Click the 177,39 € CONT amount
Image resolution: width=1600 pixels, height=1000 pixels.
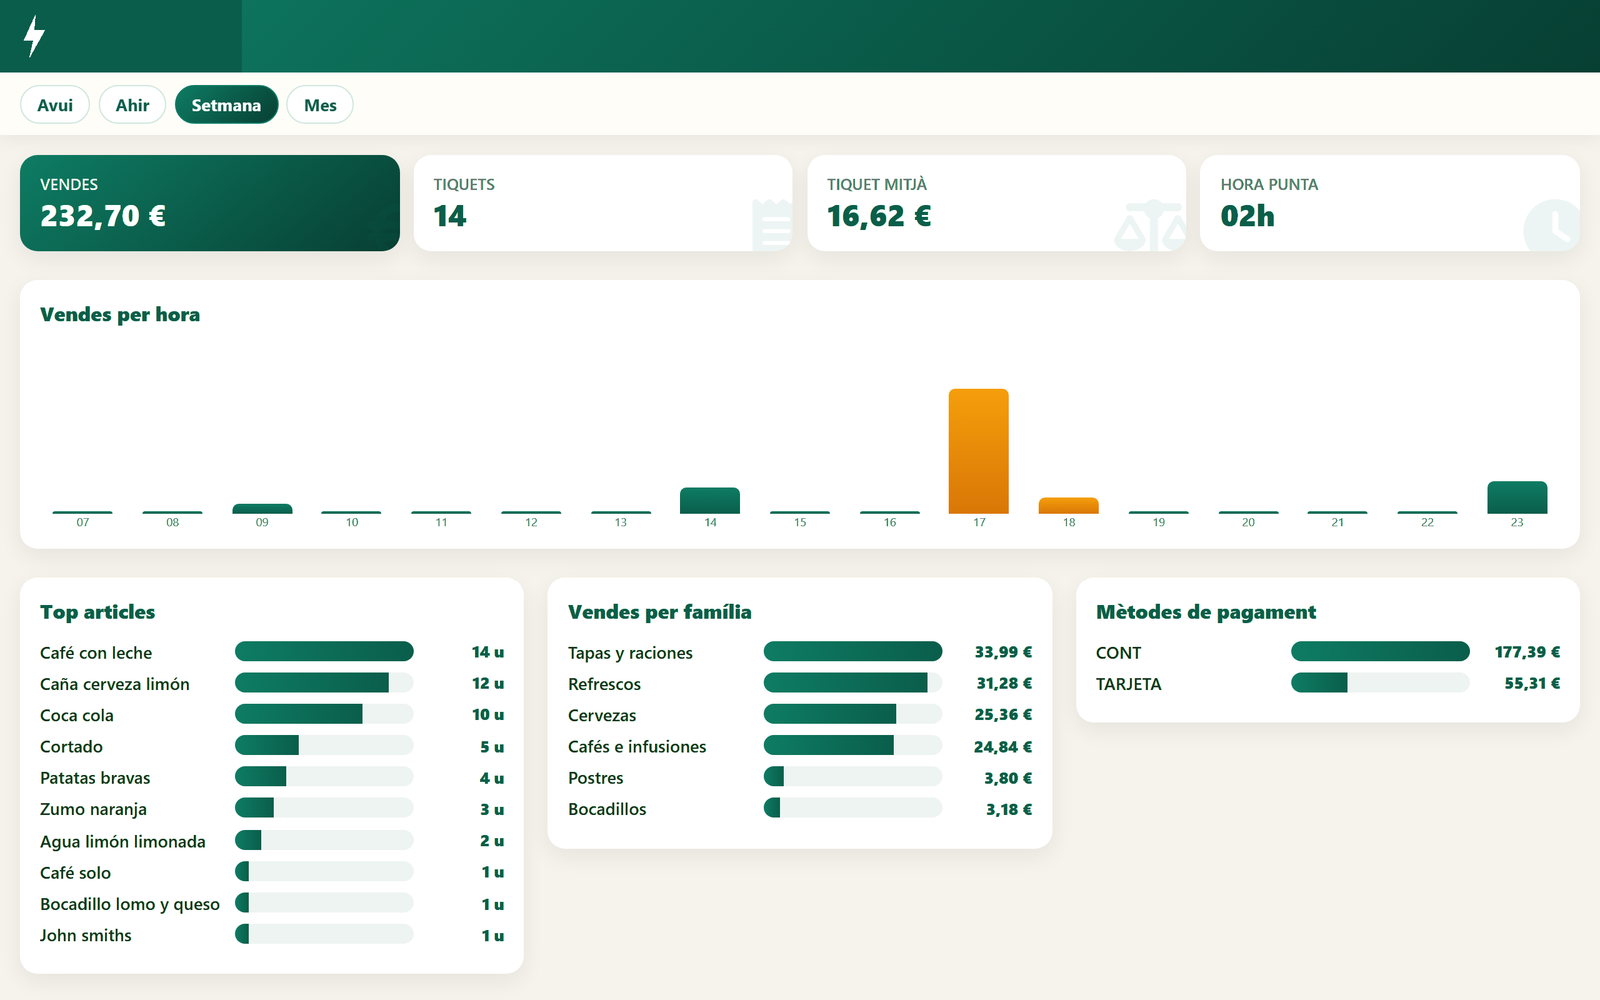[1527, 652]
